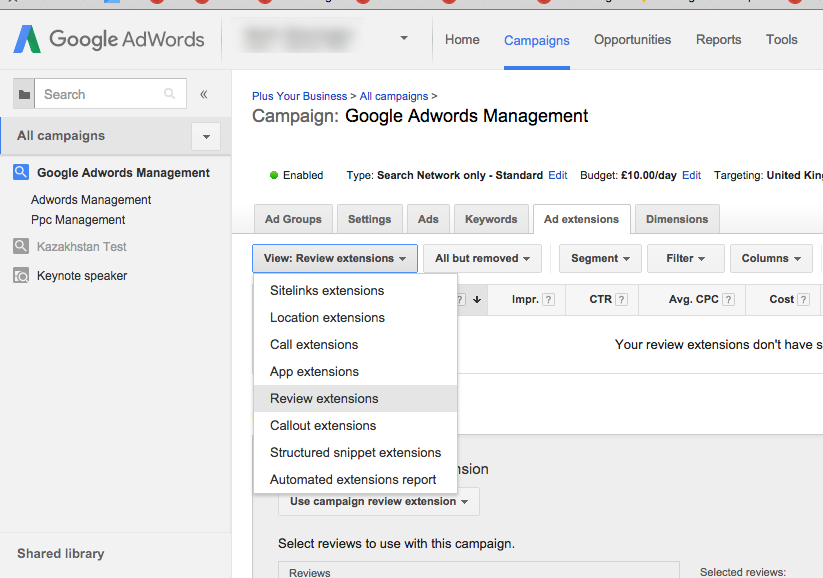Open the folder icon beside Search
This screenshot has height=578, width=823.
(24, 94)
